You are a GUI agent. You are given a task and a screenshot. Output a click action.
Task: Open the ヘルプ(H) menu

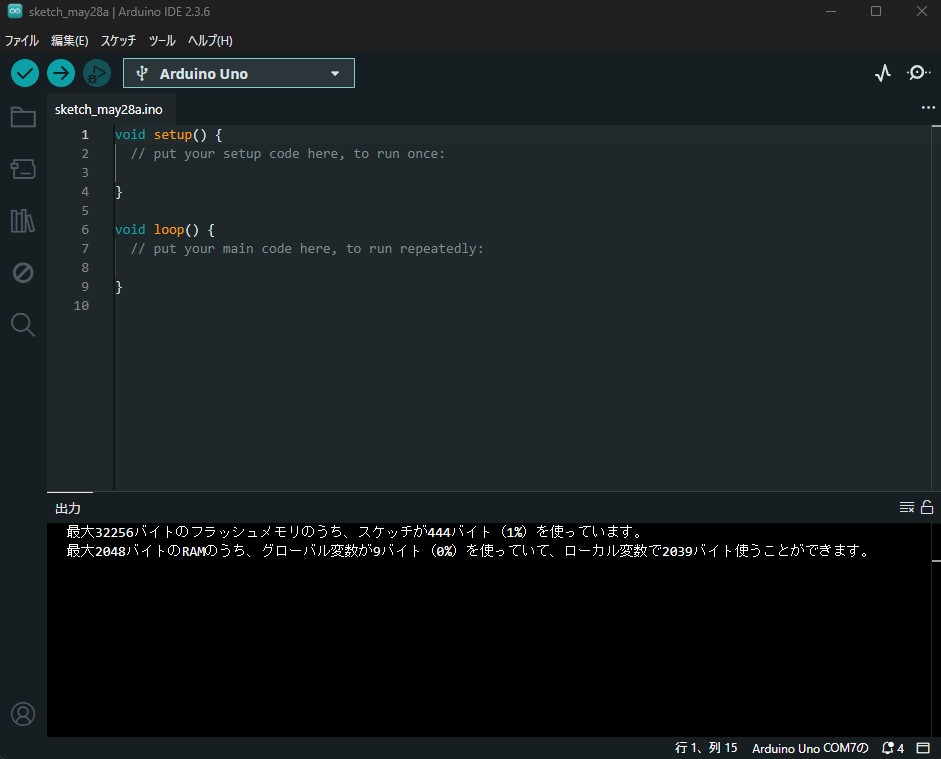click(210, 41)
